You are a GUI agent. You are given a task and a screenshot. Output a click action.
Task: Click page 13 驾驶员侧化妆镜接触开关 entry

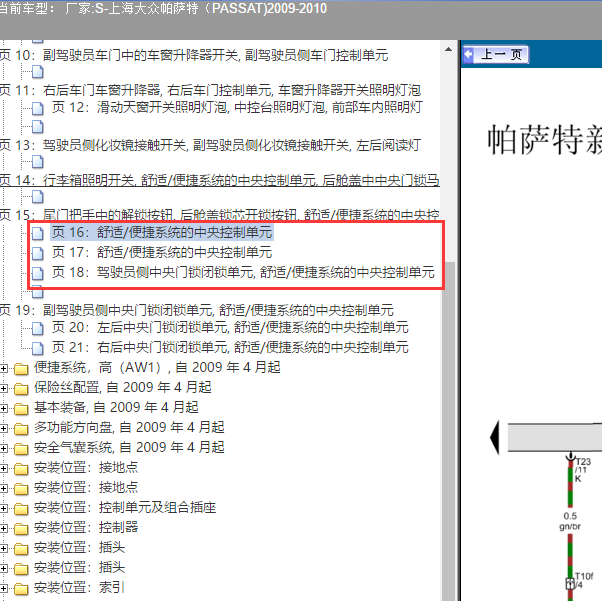click(x=210, y=145)
